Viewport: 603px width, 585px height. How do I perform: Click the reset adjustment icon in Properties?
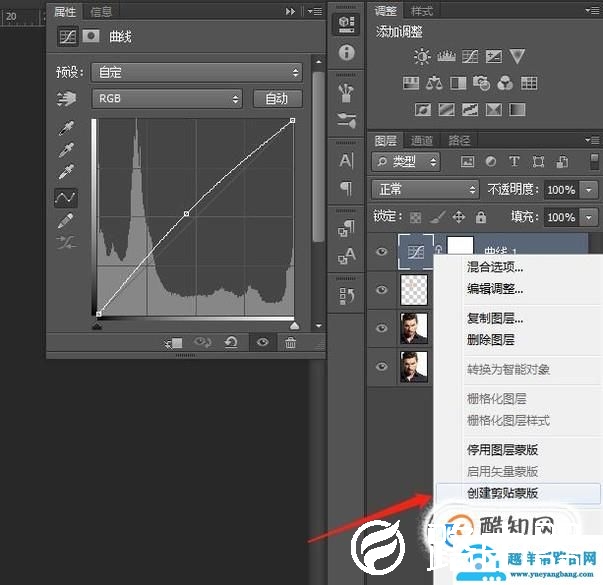tap(231, 343)
